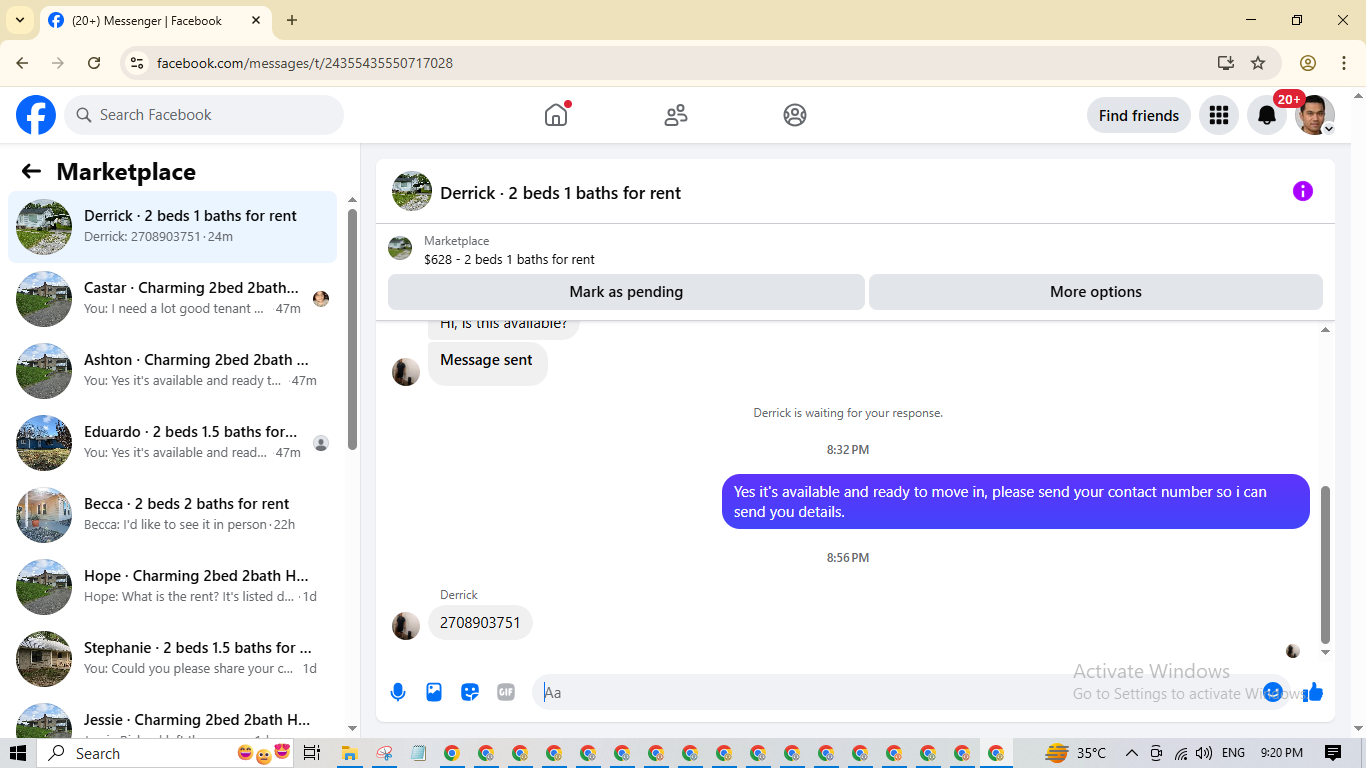Open the $628 2 beds 1 baths listing

point(509,259)
